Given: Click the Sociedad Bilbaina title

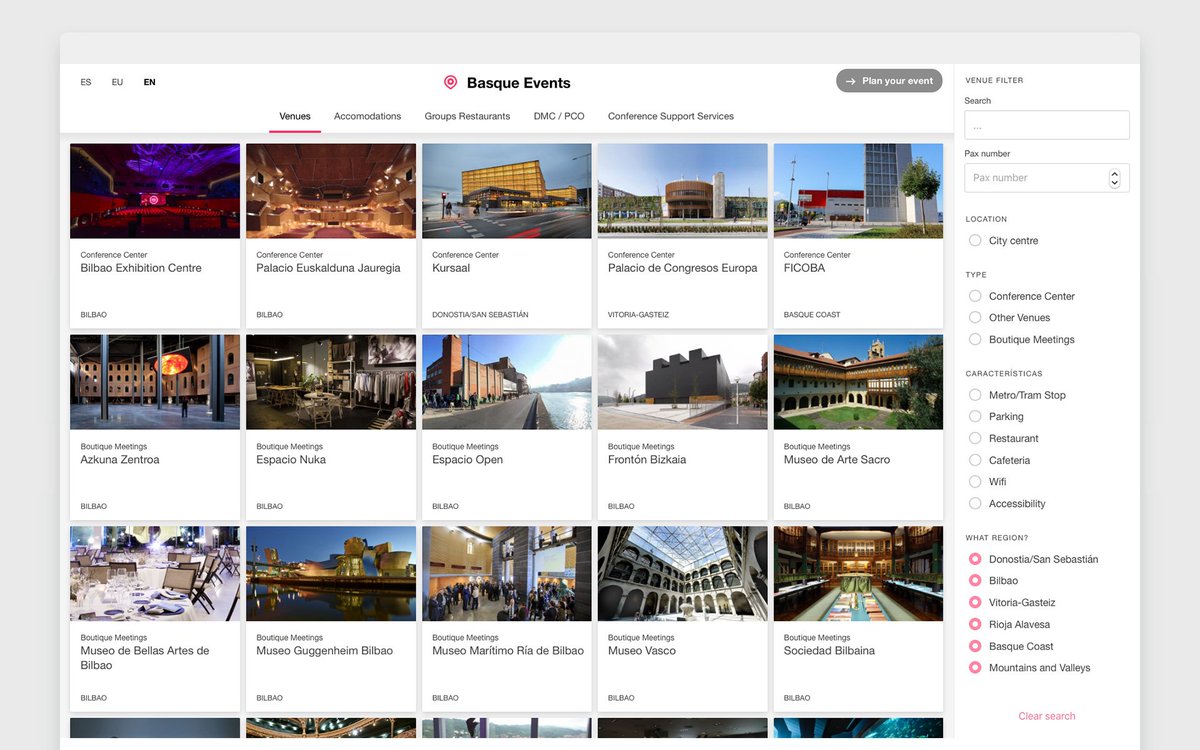Looking at the screenshot, I should click(x=829, y=651).
